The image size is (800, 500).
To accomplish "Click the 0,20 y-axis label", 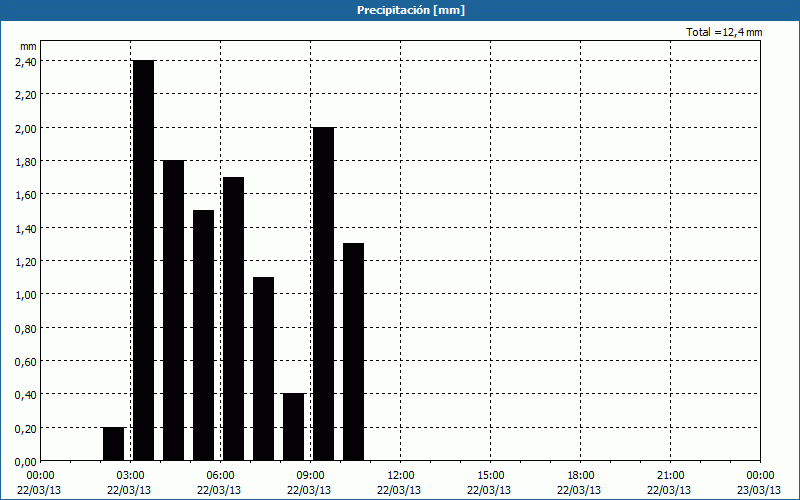I will [26, 428].
